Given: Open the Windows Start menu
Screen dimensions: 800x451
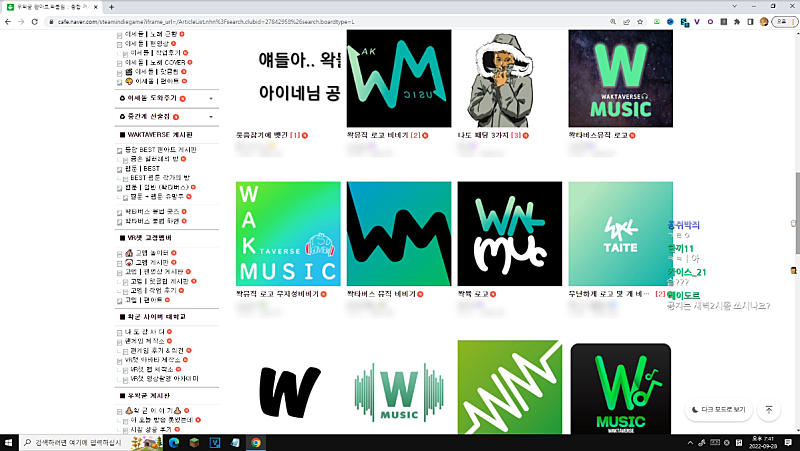Looking at the screenshot, I should pyautogui.click(x=8, y=443).
